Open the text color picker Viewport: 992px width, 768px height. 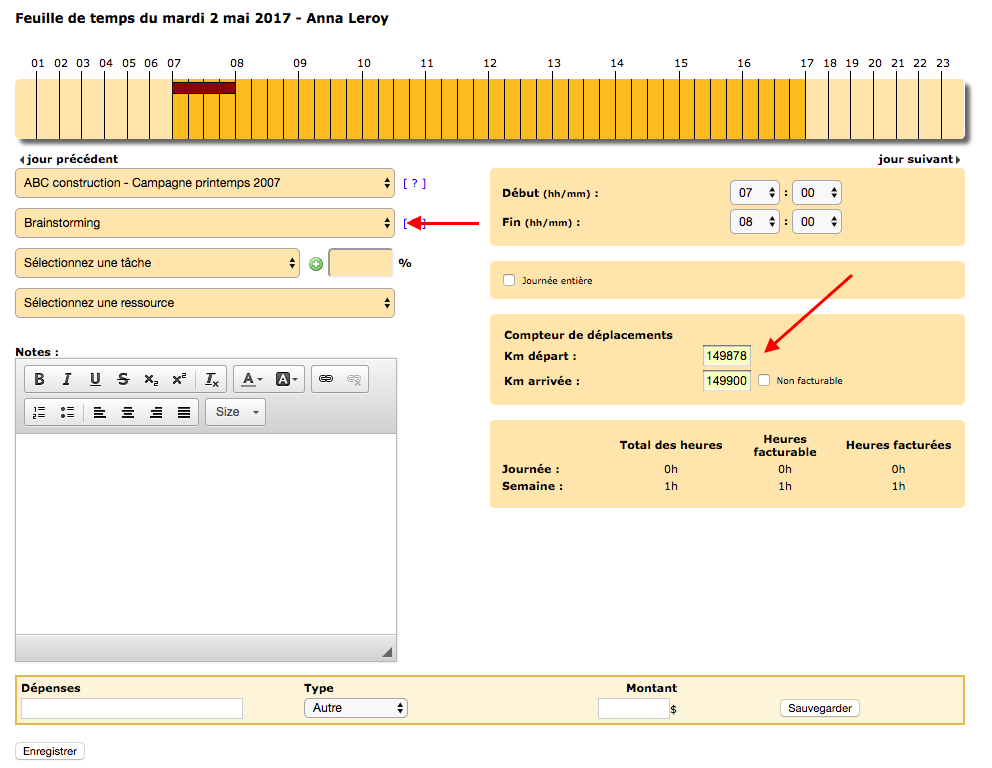[x=251, y=379]
